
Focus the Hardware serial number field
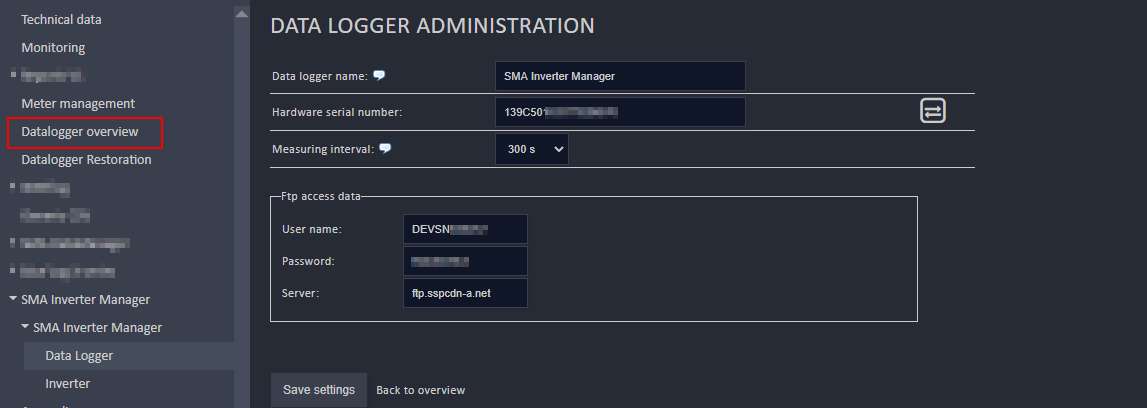[620, 112]
